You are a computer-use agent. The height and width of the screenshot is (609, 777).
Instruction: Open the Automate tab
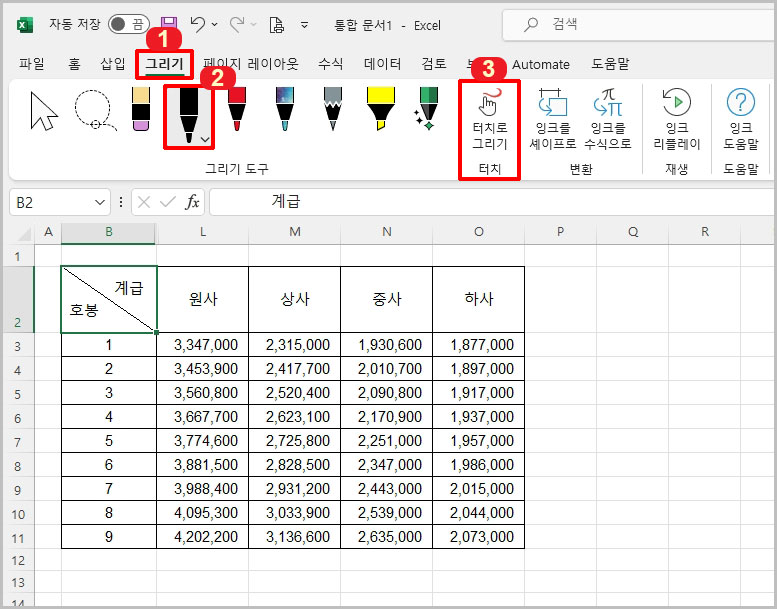pyautogui.click(x=541, y=64)
